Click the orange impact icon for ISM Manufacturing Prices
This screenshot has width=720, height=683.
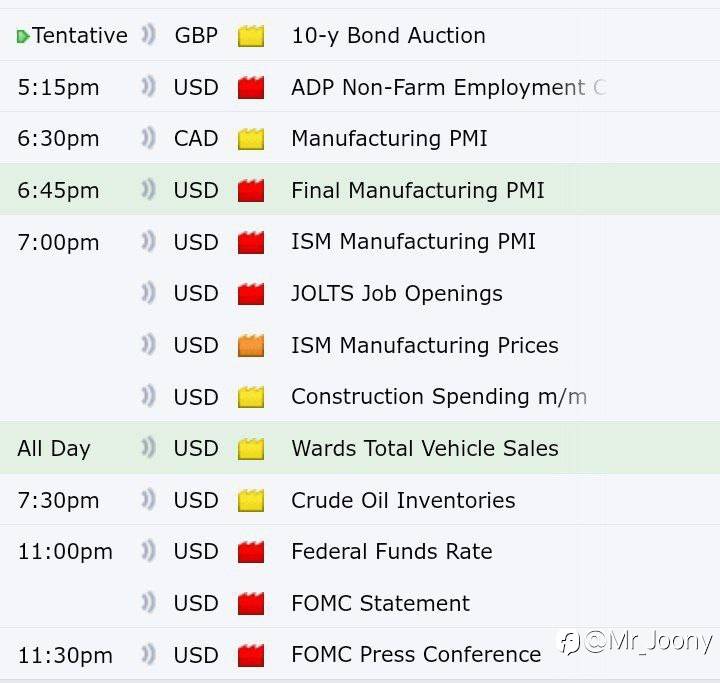click(251, 346)
